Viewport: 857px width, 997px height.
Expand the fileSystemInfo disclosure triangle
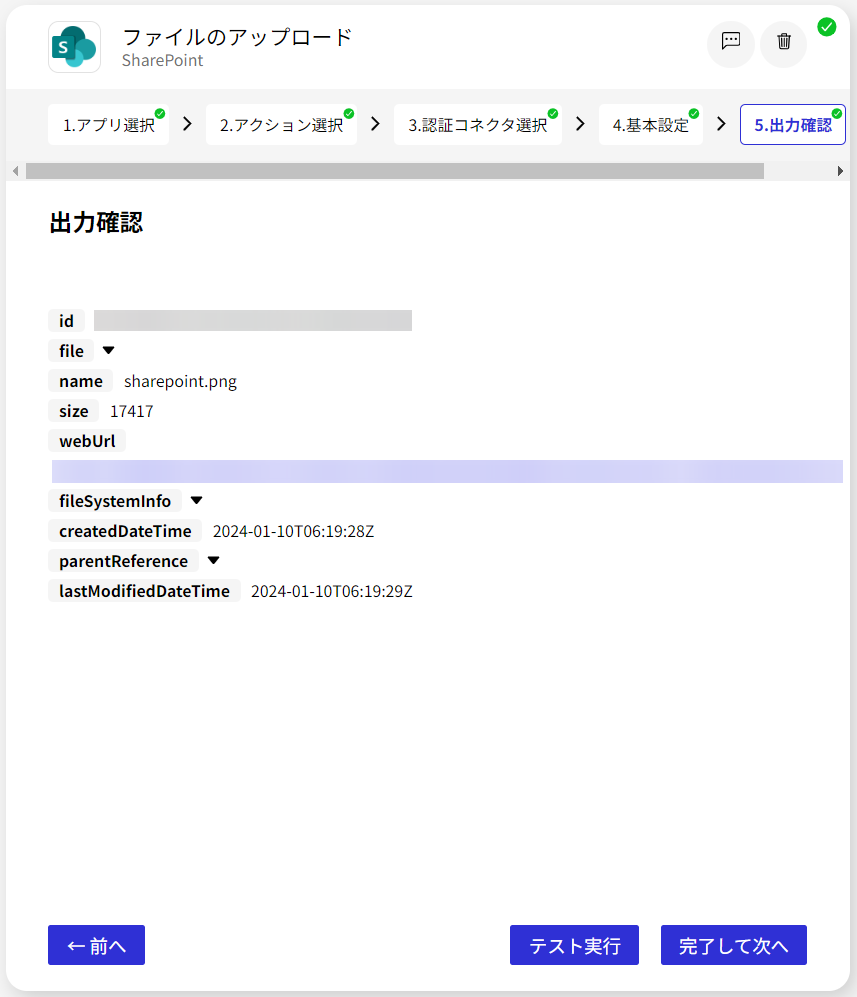click(x=196, y=500)
